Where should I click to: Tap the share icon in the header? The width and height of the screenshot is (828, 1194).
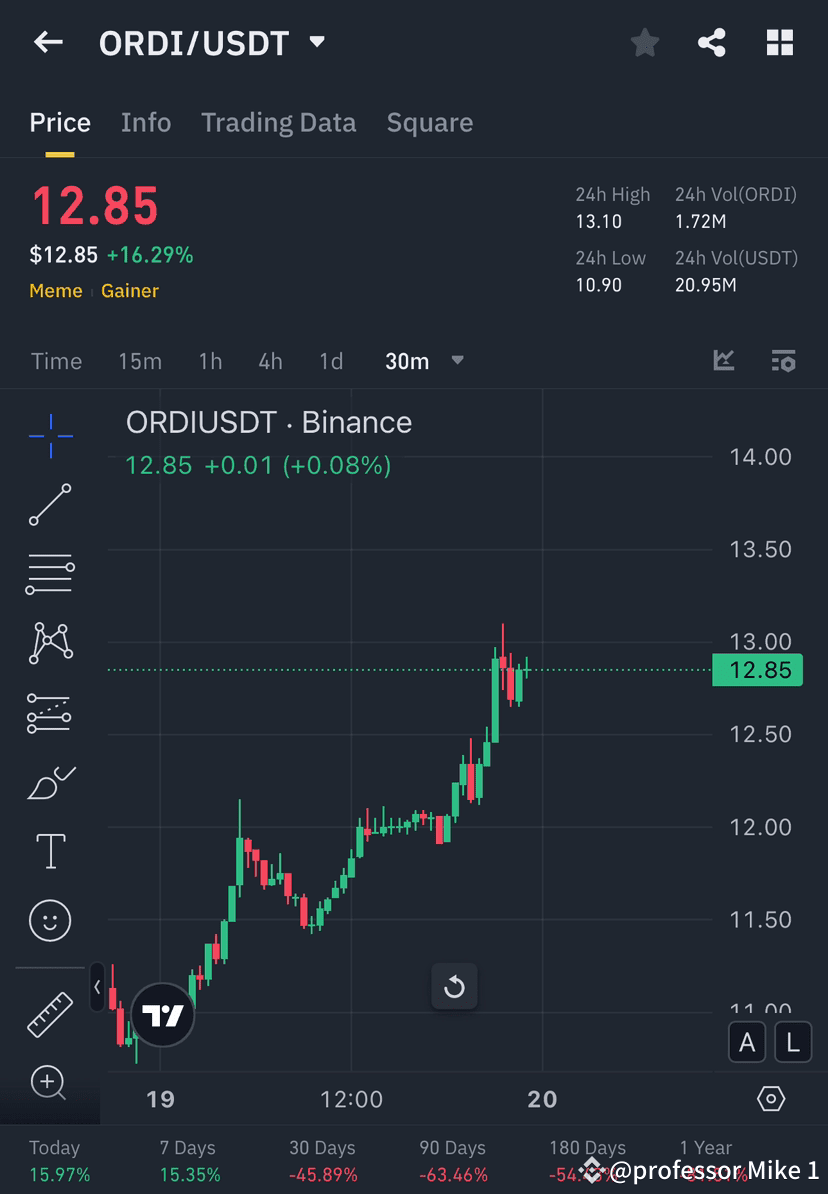click(x=712, y=42)
